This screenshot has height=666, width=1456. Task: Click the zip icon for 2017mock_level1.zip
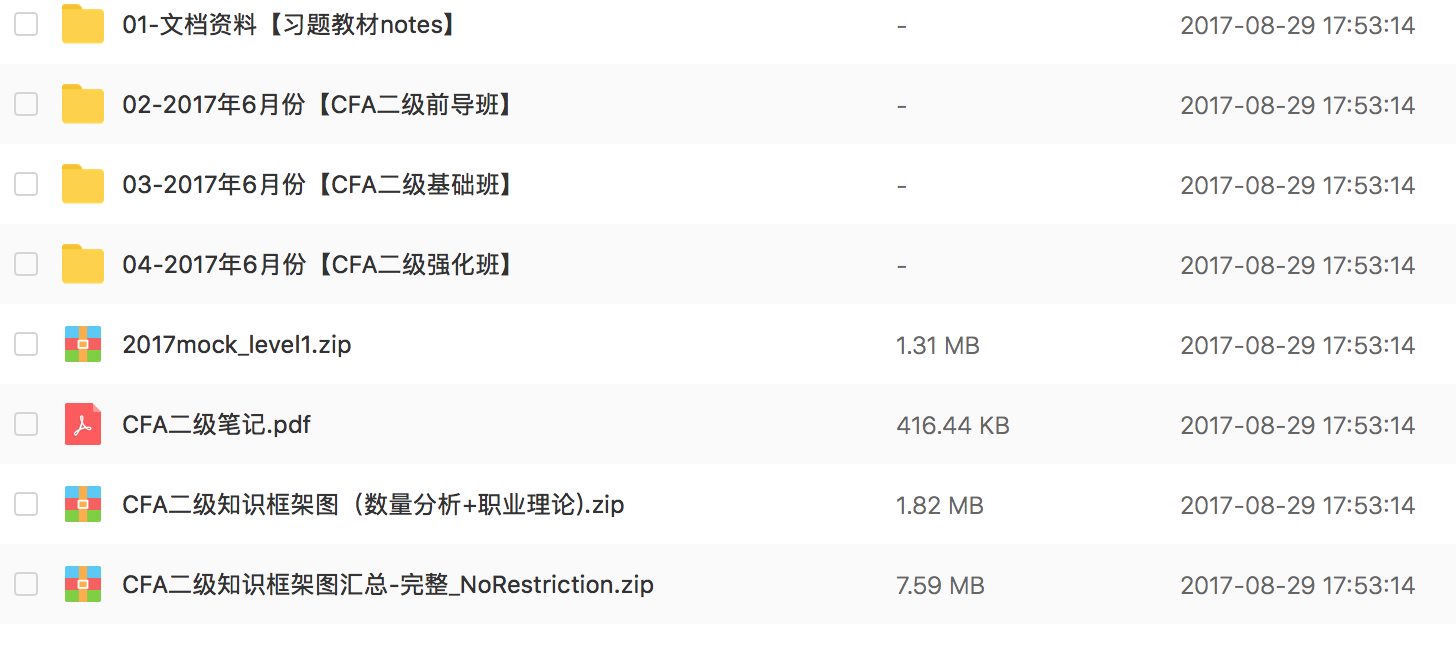(x=83, y=345)
